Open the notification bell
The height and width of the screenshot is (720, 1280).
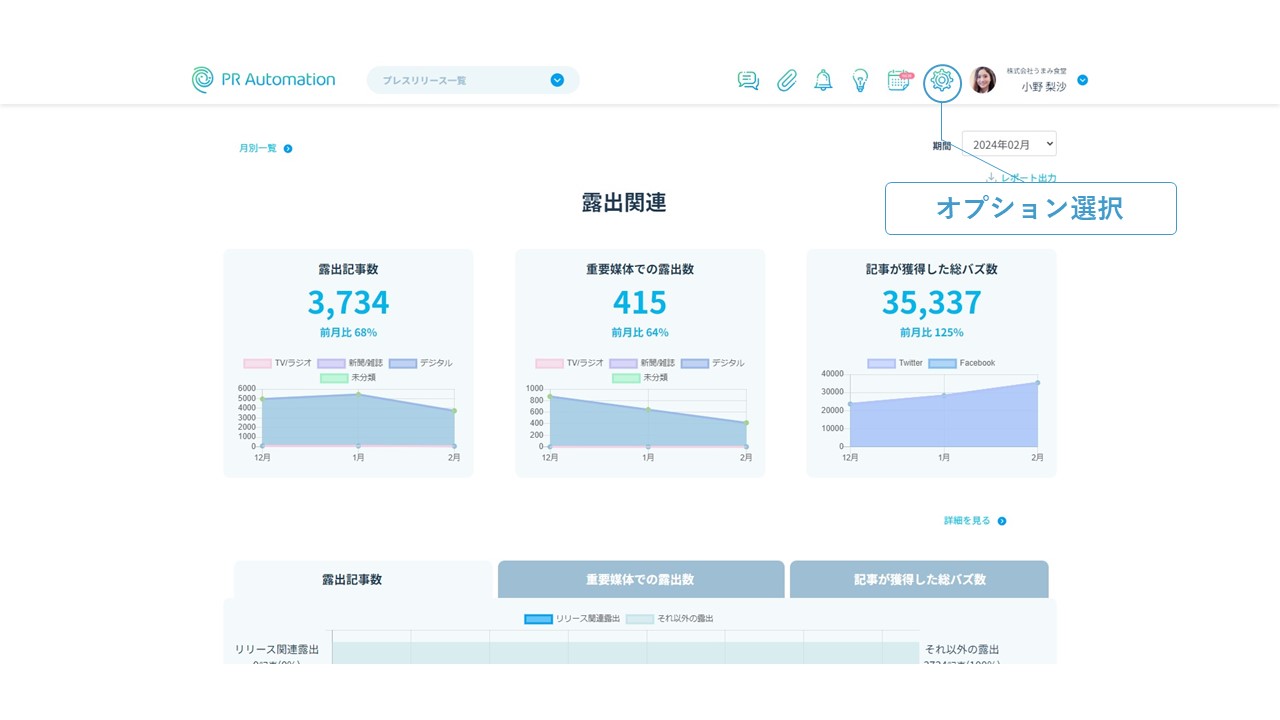coord(823,81)
